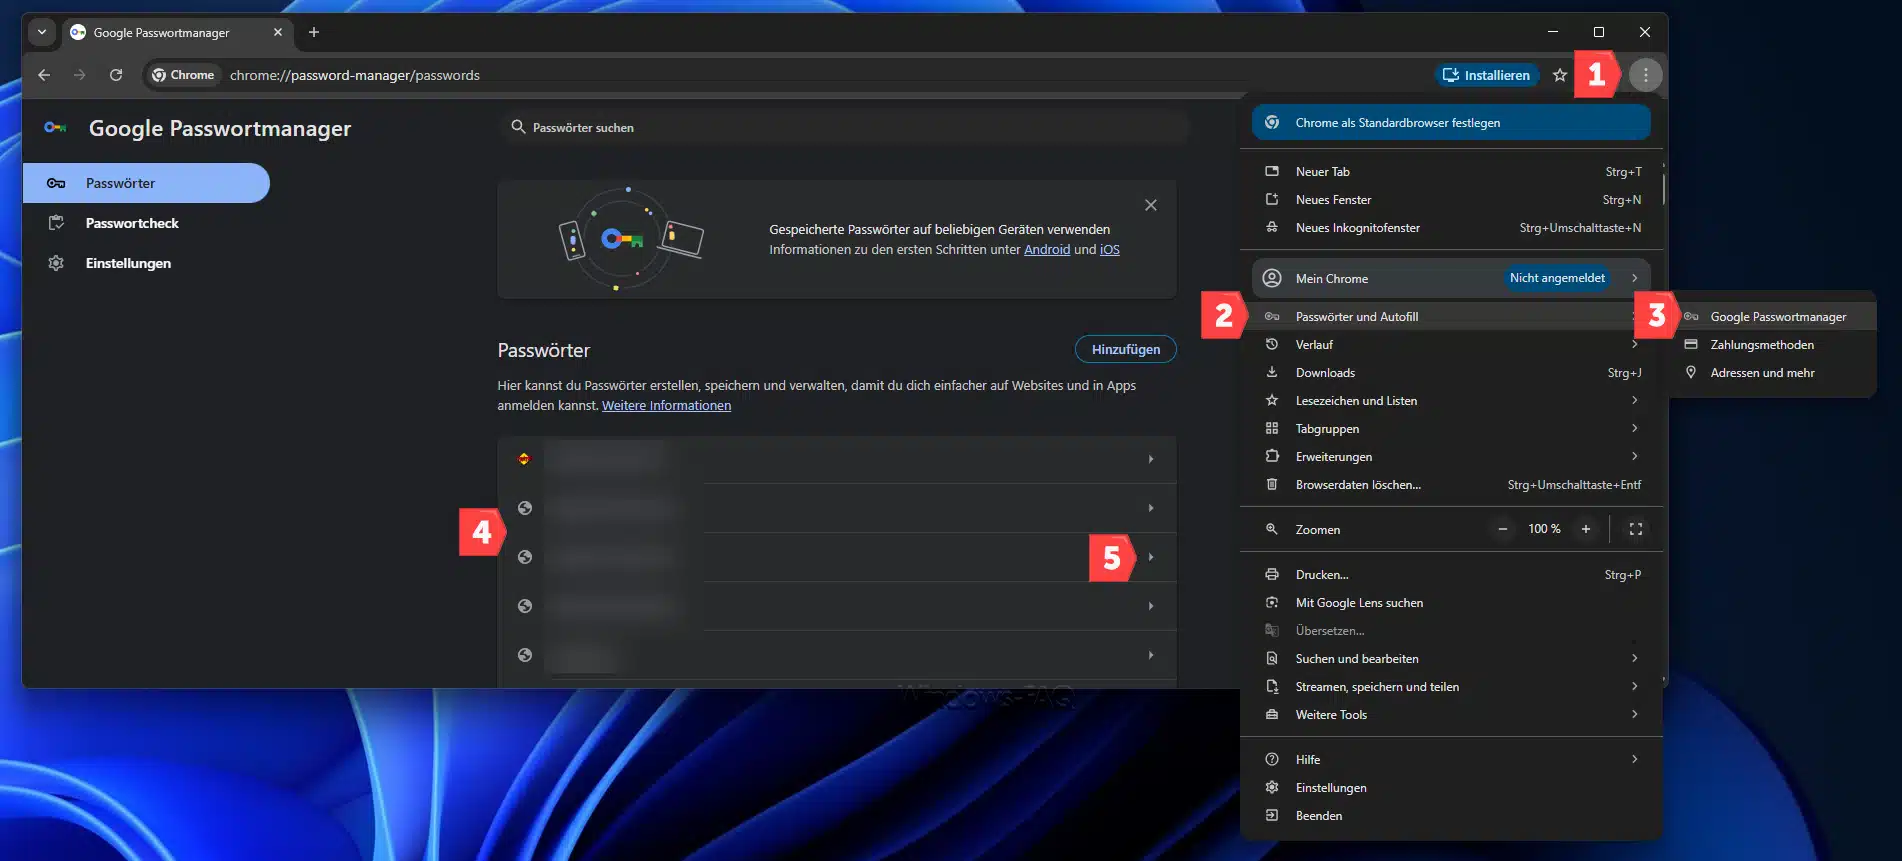Open a new tab with the plus icon
Viewport: 1902px width, 861px height.
(x=314, y=32)
